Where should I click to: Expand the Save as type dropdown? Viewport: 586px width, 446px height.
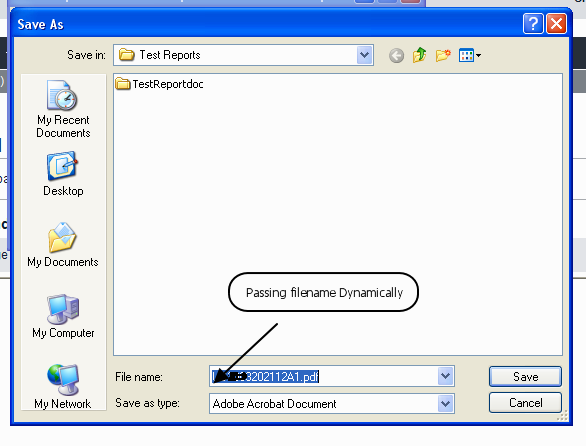click(445, 403)
